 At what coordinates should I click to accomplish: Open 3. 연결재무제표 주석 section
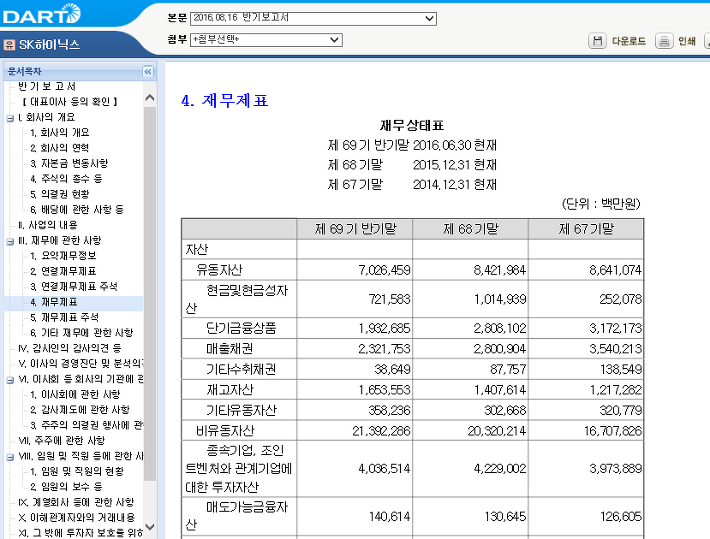tap(74, 286)
